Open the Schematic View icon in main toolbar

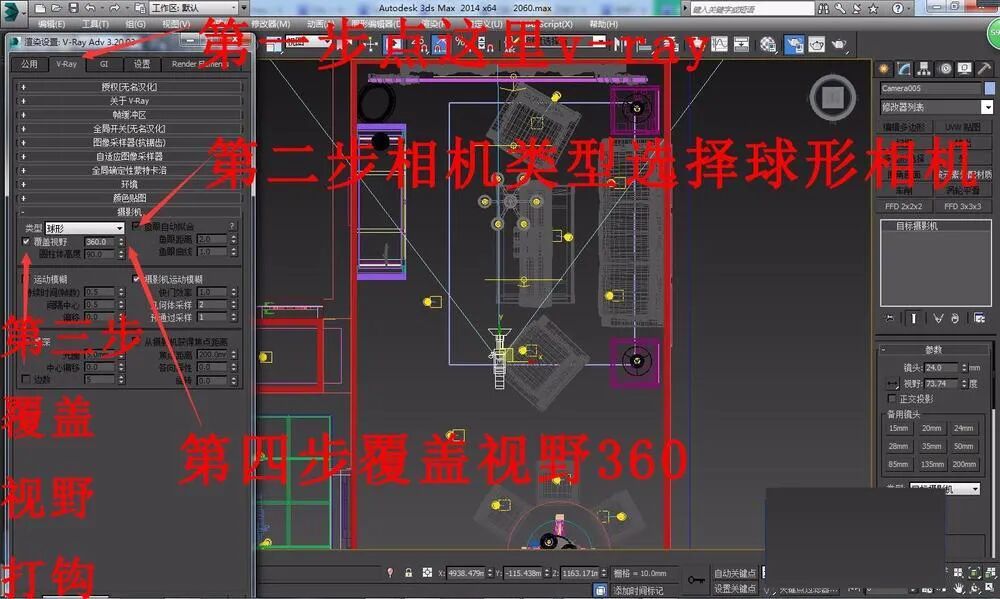pyautogui.click(x=741, y=44)
